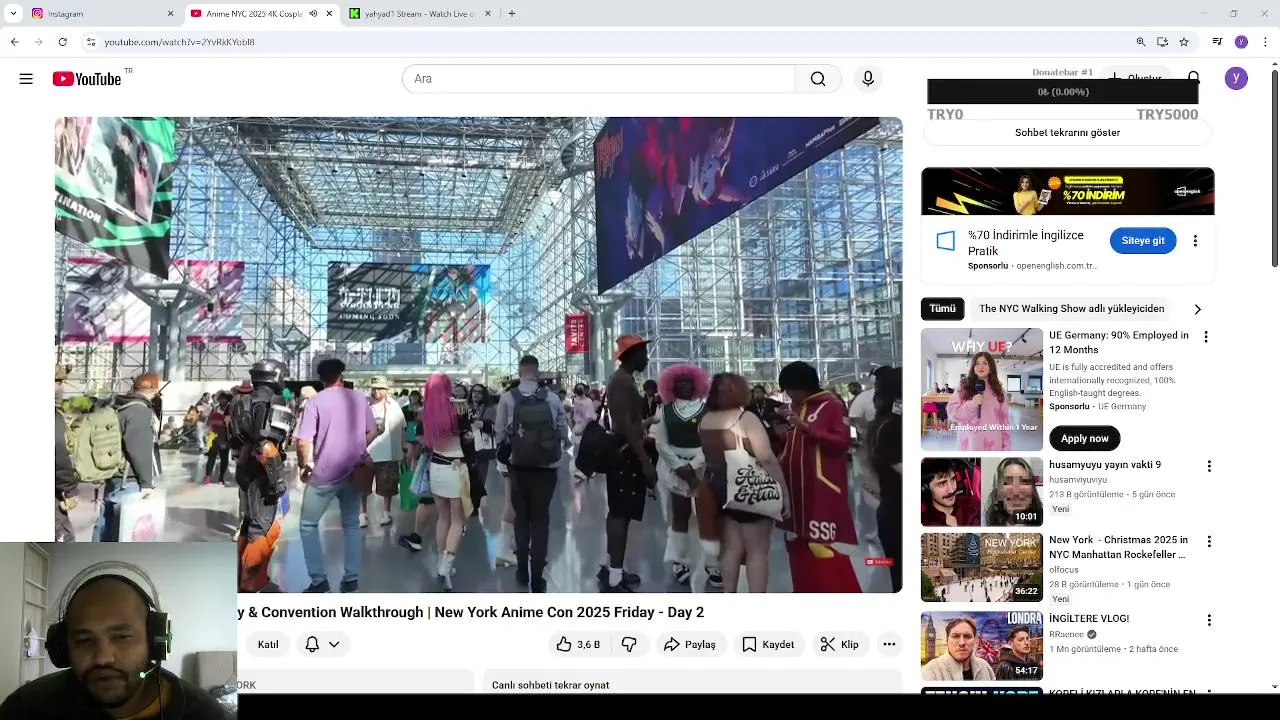1280x720 pixels.
Task: Go to the YouTube home logo
Action: coord(87,79)
